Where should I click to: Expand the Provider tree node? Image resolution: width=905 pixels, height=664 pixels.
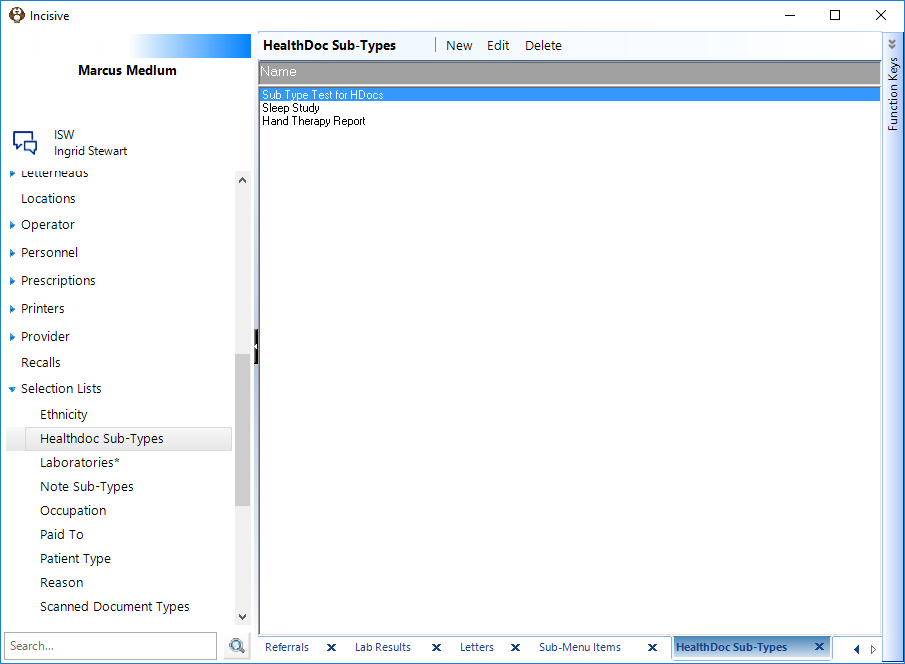(x=12, y=337)
